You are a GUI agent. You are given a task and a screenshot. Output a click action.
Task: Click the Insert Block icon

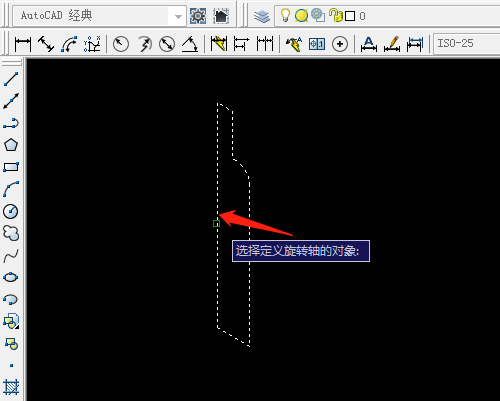point(11,321)
